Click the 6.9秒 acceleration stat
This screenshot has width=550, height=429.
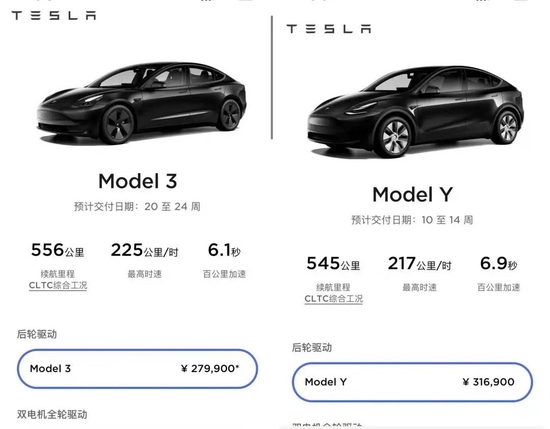click(x=498, y=264)
